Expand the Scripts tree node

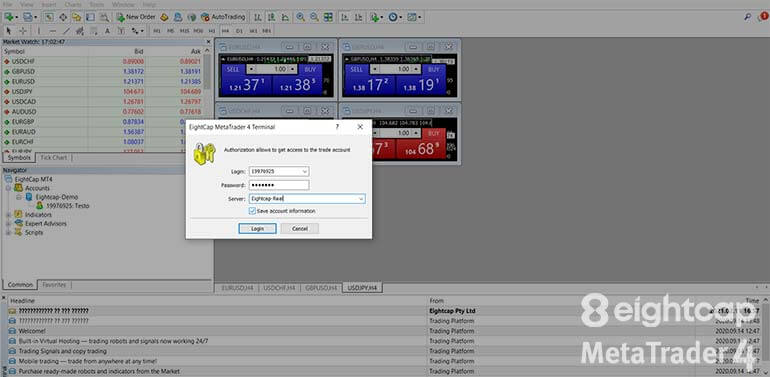[x=8, y=232]
